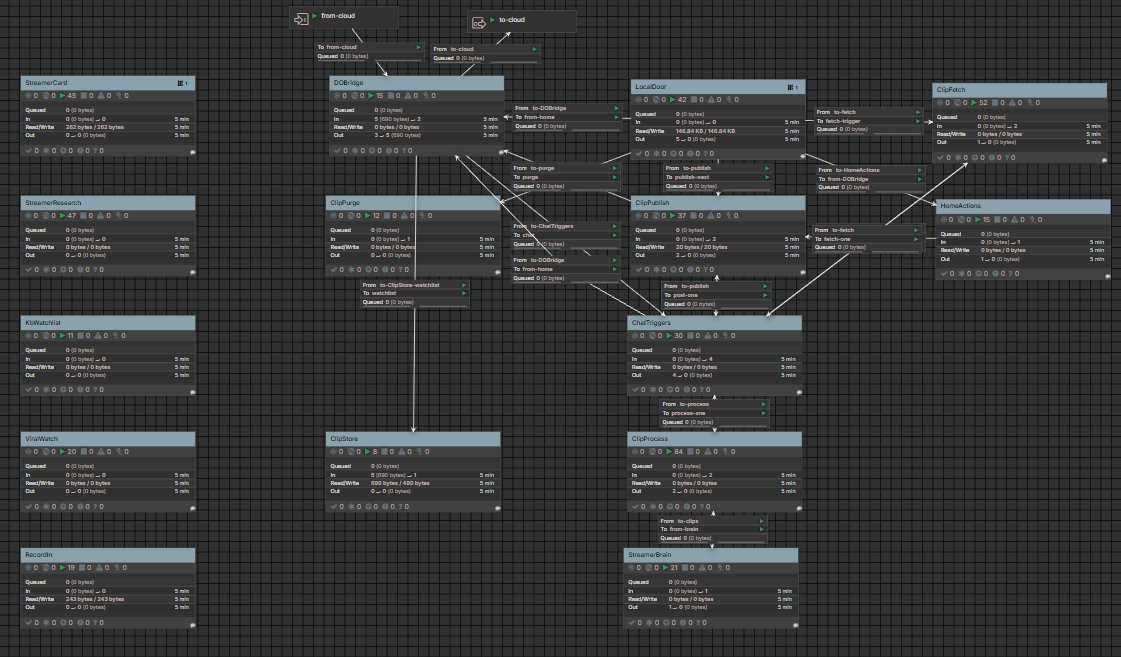Click the stopped square icon in ChatTriggers
This screenshot has height=657, width=1121.
(x=688, y=336)
